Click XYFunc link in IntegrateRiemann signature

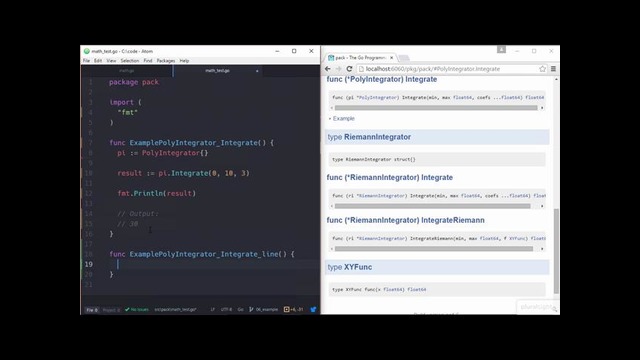coord(518,238)
